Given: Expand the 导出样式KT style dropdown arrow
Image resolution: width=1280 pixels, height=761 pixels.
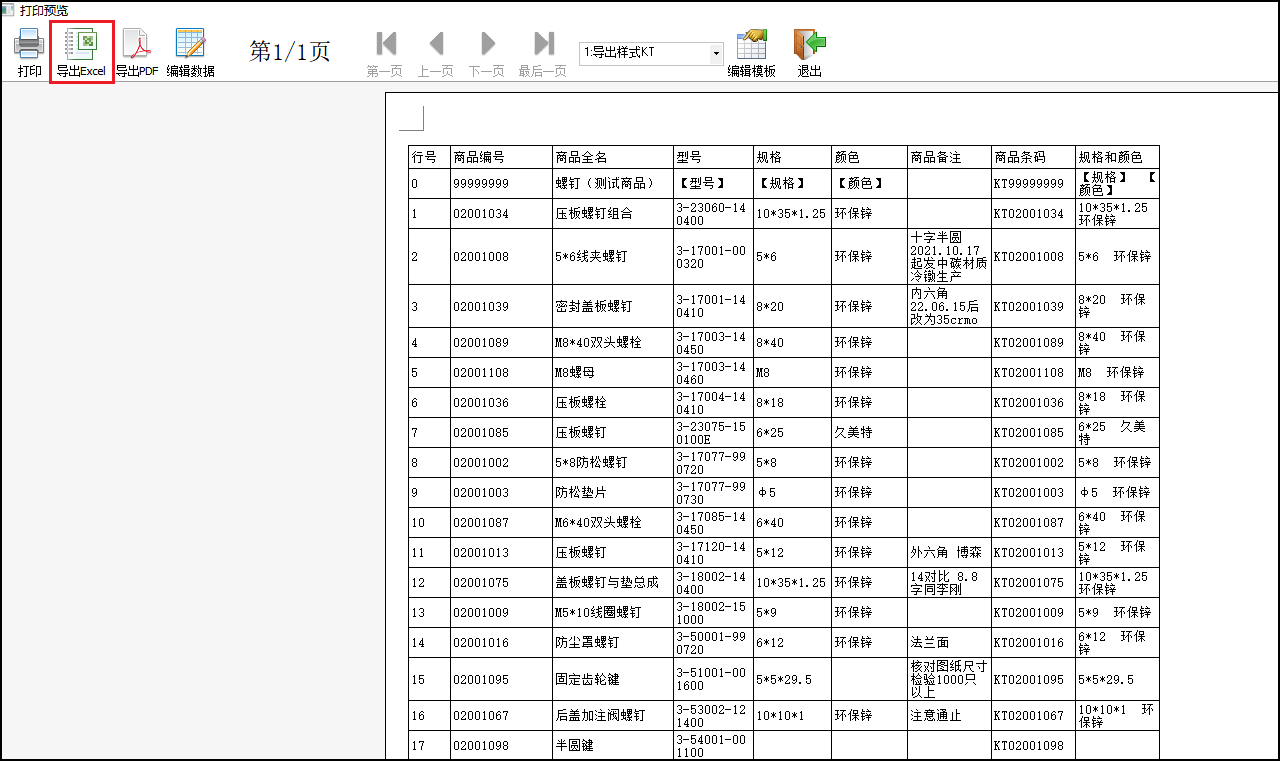Looking at the screenshot, I should point(716,53).
